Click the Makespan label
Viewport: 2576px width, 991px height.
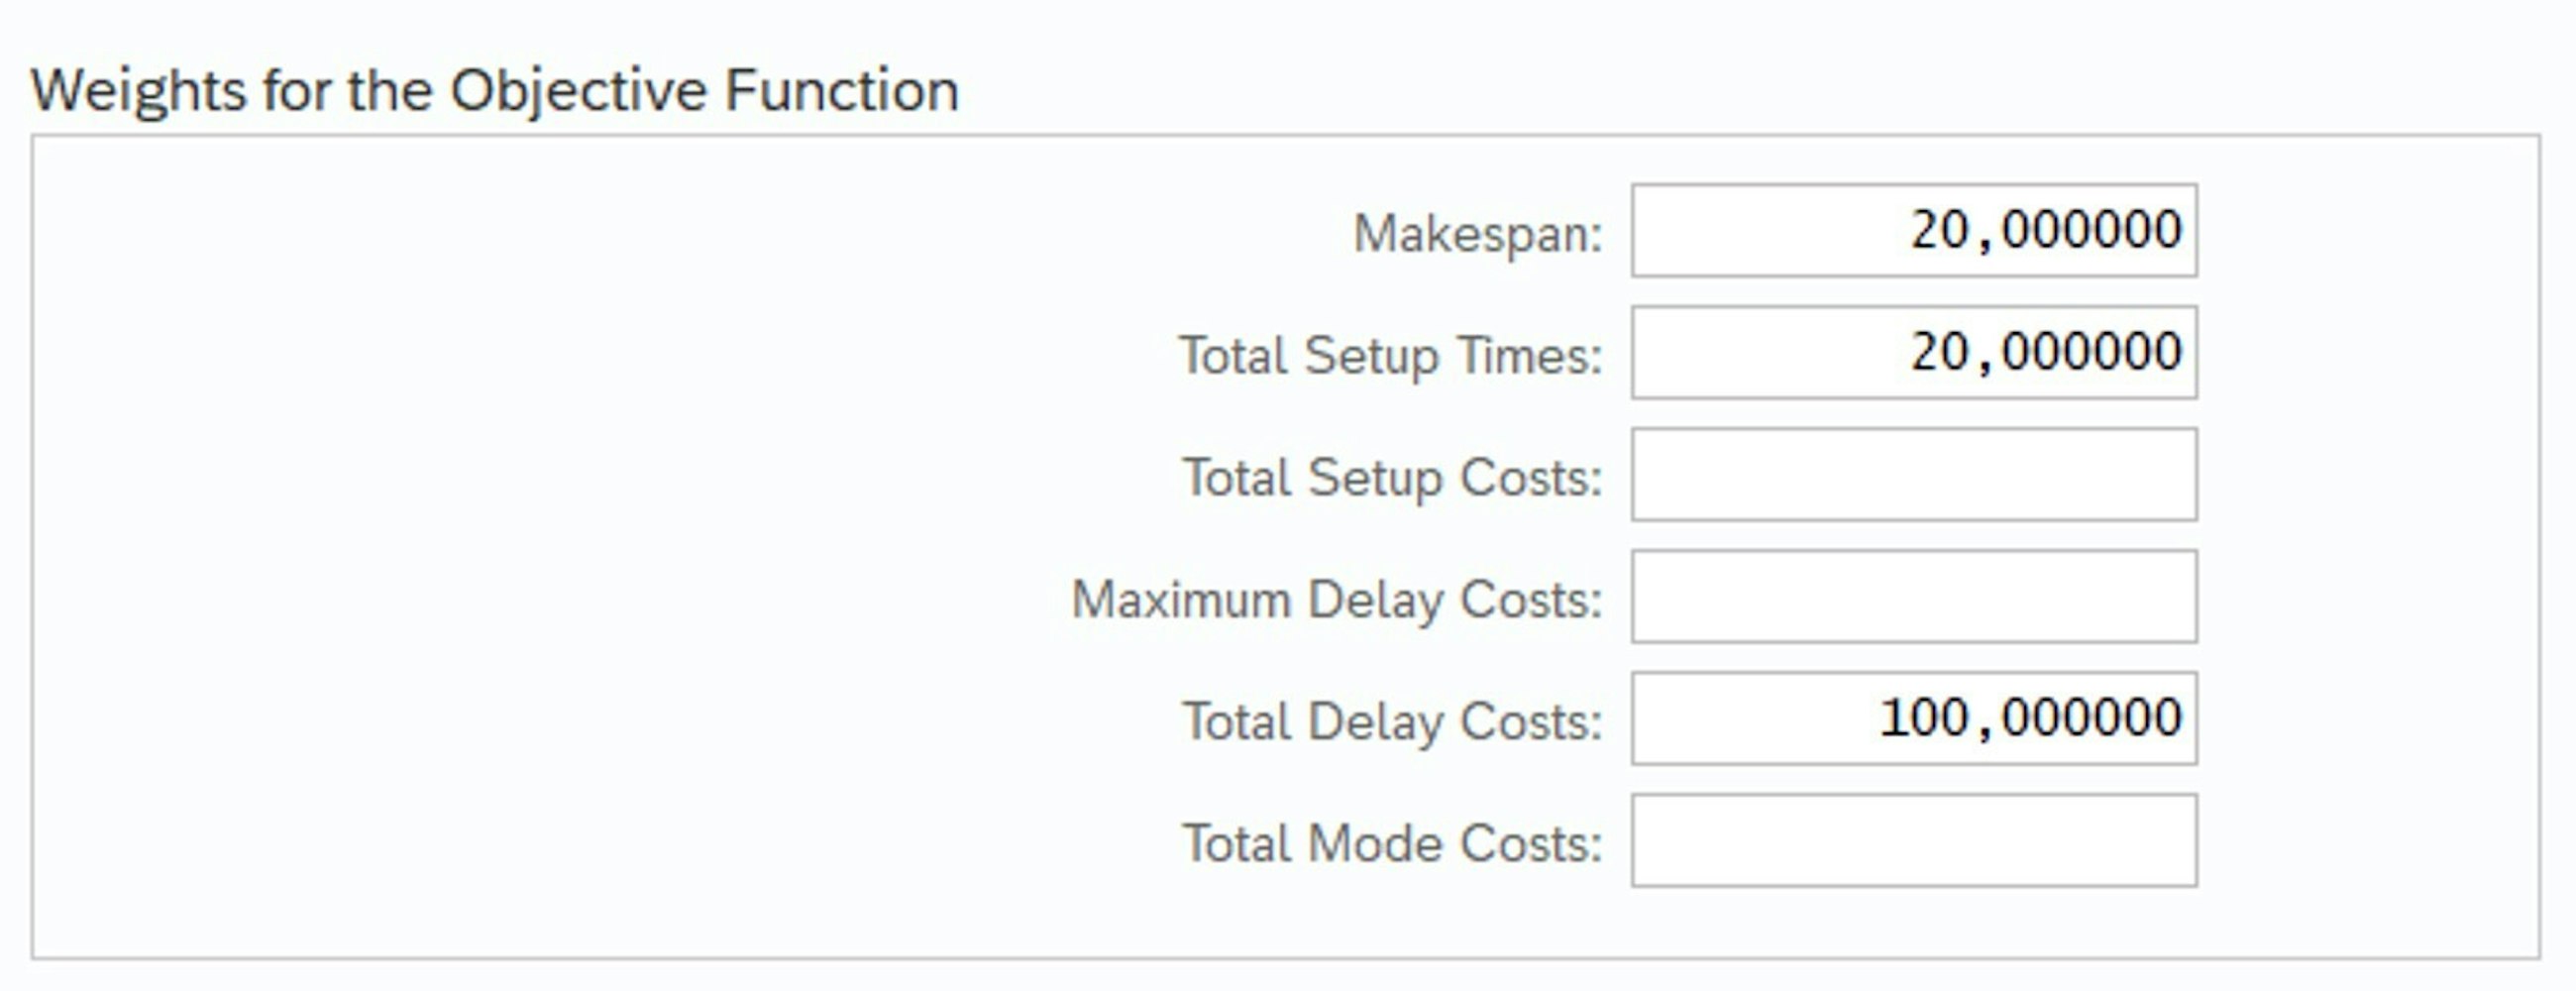(1476, 234)
